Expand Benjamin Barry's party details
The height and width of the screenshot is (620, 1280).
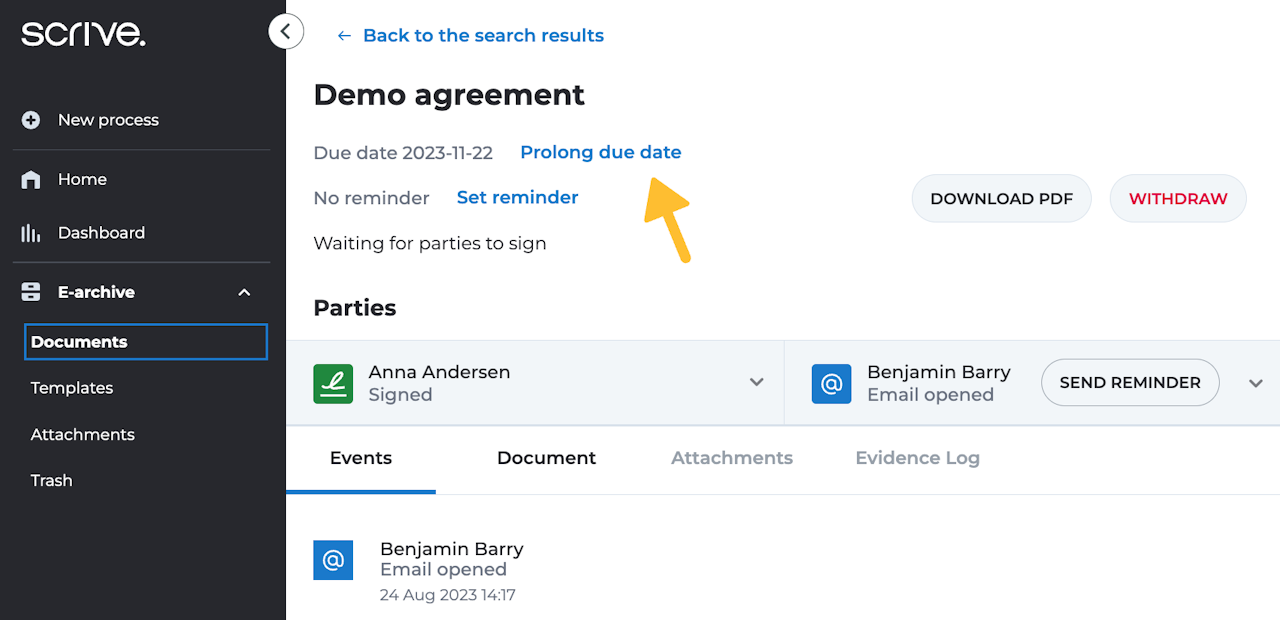[x=1256, y=383]
